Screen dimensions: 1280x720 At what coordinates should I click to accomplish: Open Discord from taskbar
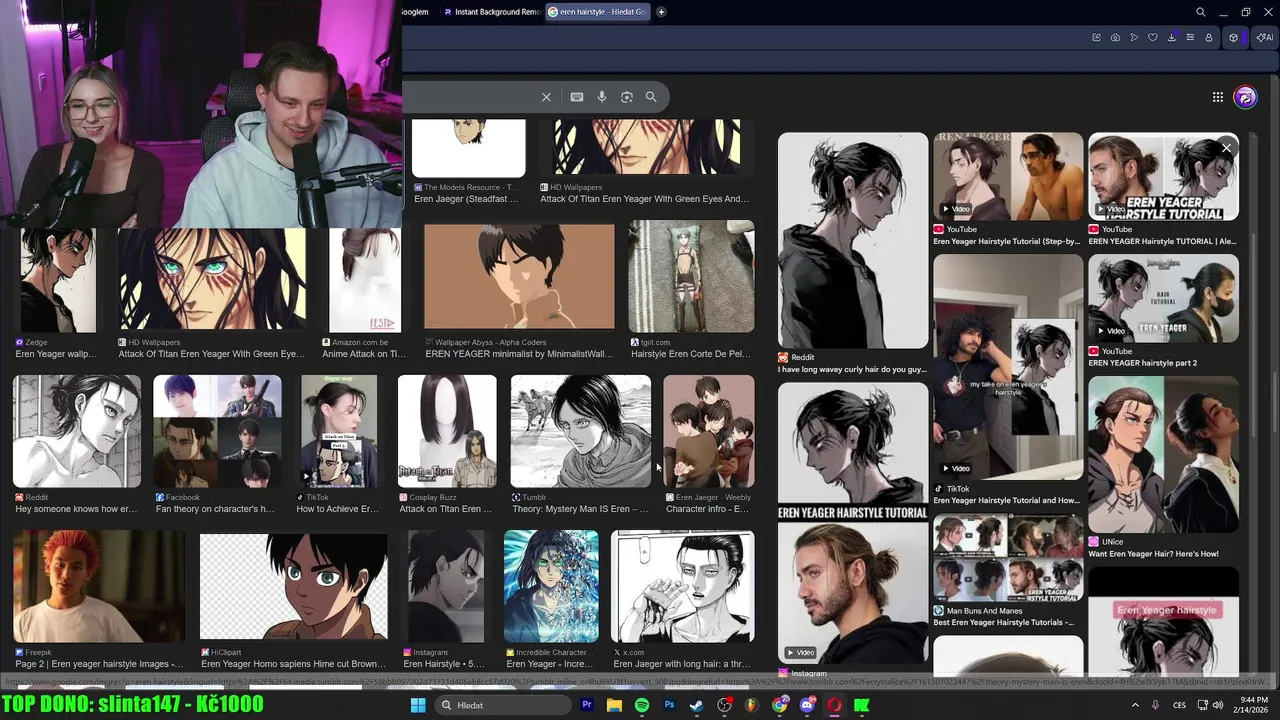click(807, 705)
